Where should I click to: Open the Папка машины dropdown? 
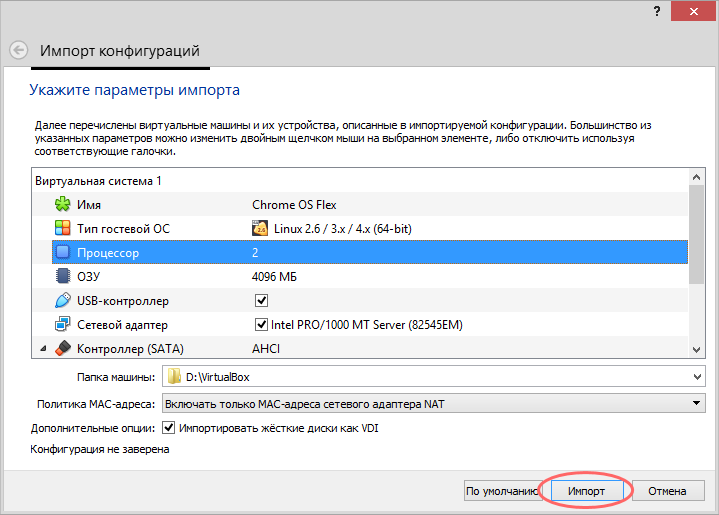click(x=697, y=377)
